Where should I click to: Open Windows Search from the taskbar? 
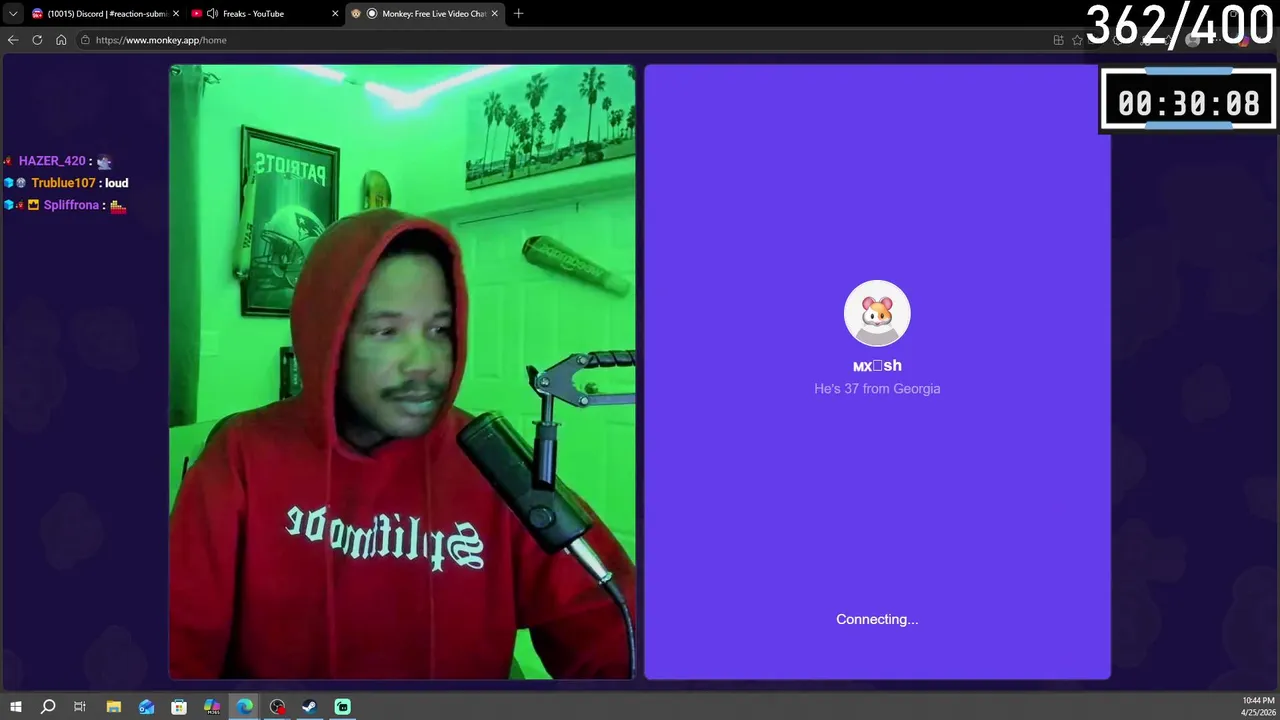coord(47,707)
